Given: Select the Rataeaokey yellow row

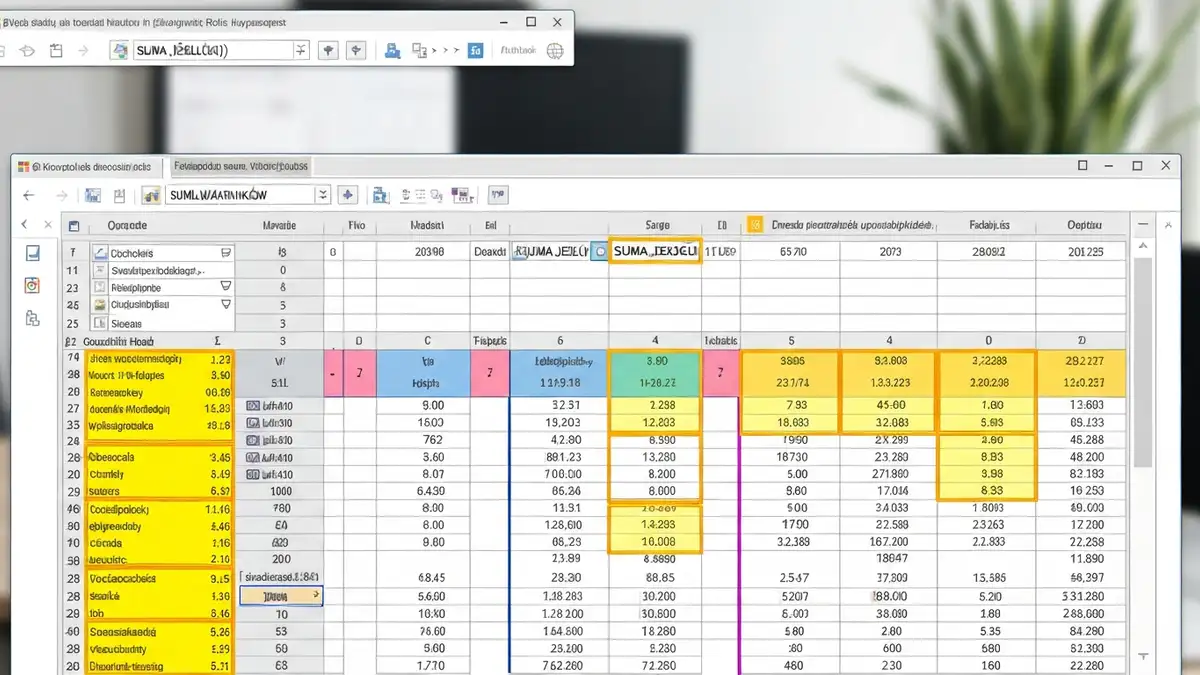Looking at the screenshot, I should (x=159, y=392).
